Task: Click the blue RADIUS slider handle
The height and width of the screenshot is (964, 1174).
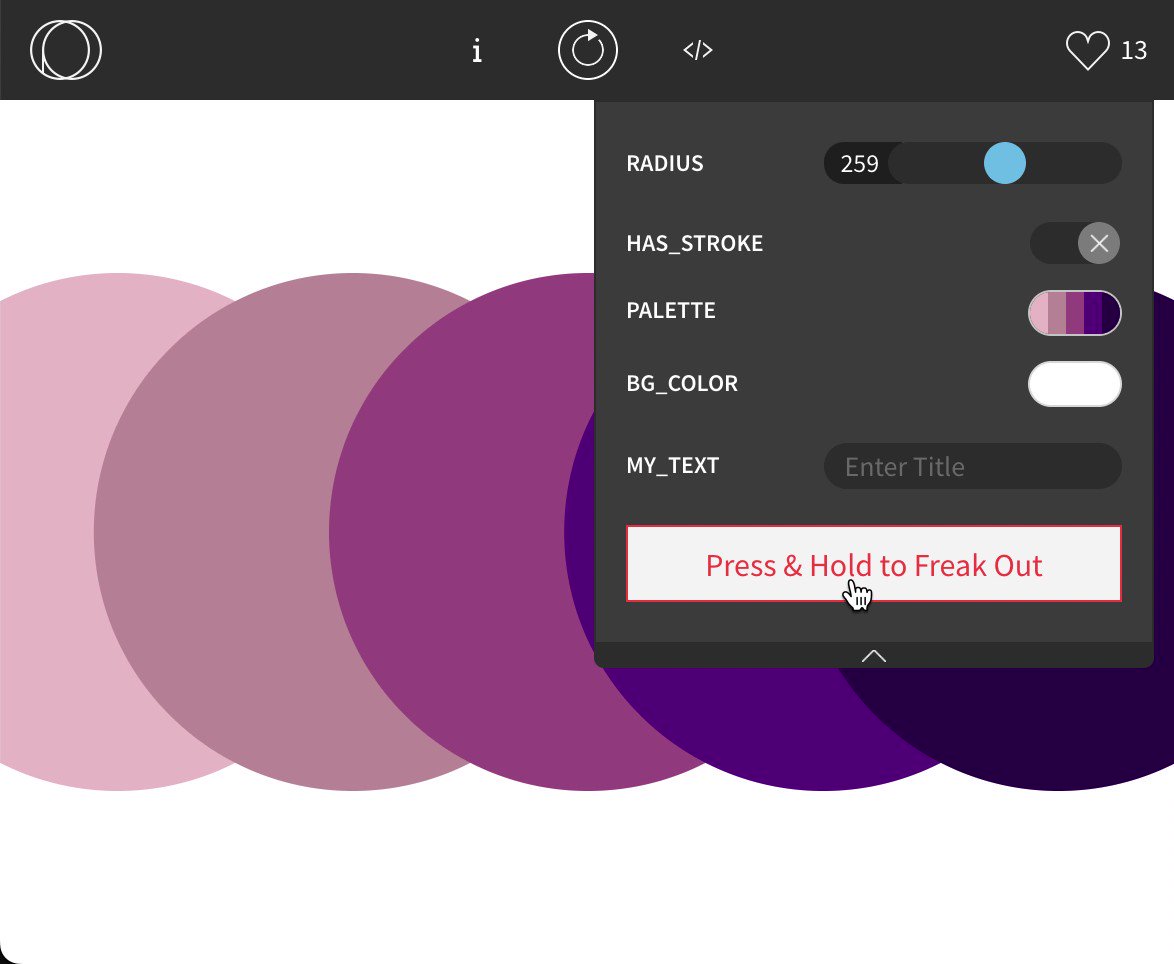Action: coord(1004,163)
